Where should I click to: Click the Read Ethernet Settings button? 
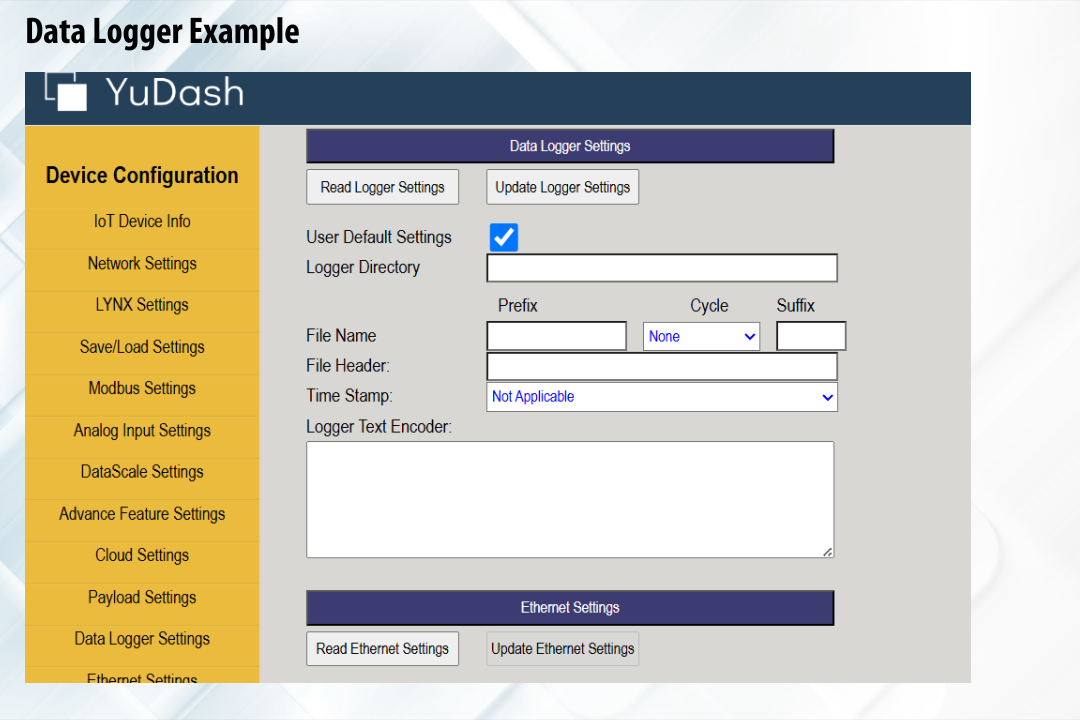382,648
